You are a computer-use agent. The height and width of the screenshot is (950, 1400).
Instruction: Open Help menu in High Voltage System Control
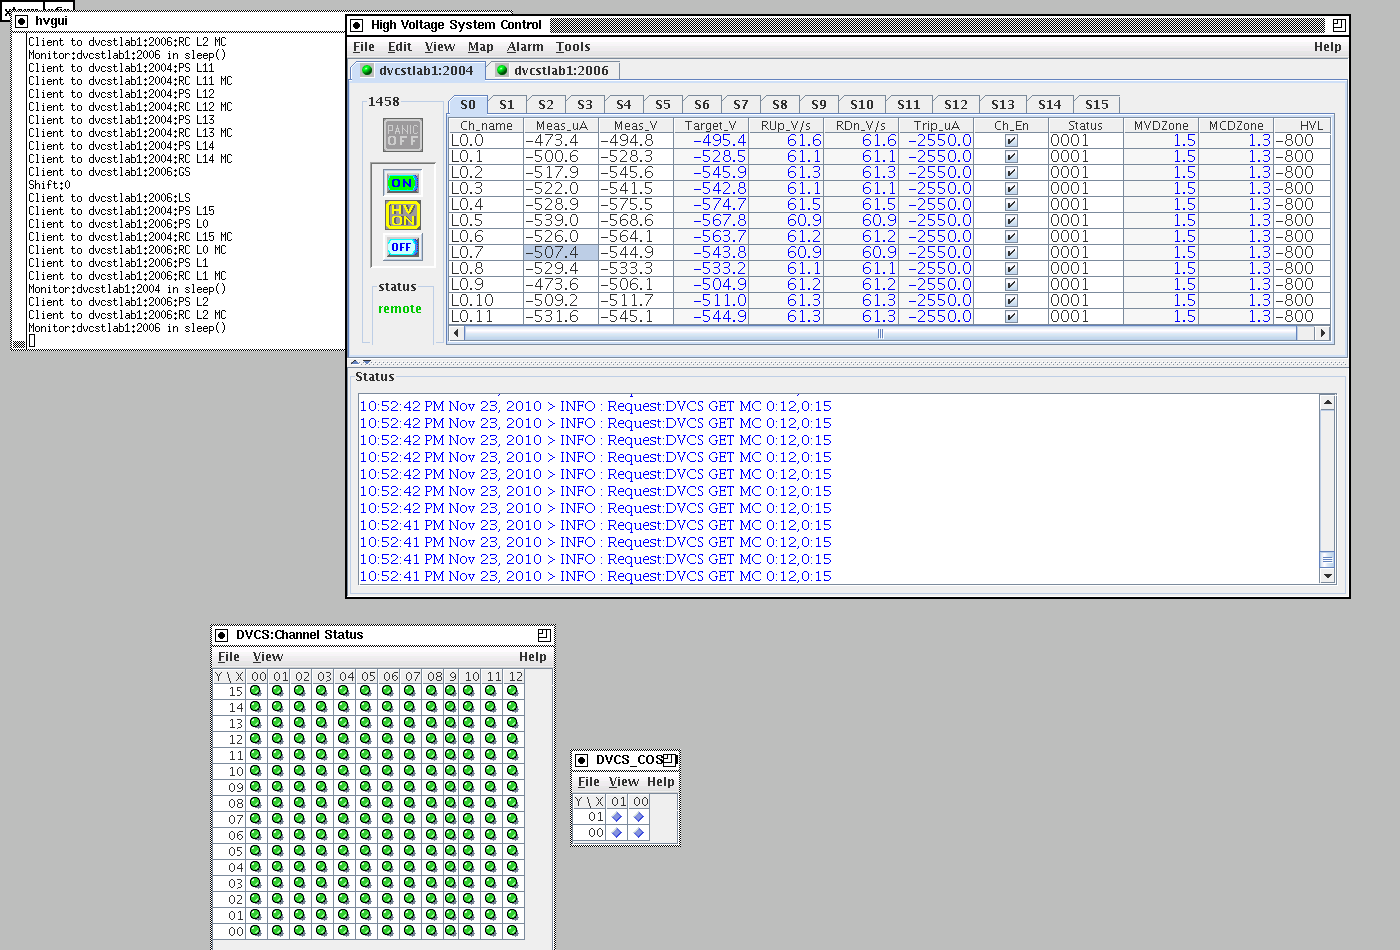(1327, 47)
